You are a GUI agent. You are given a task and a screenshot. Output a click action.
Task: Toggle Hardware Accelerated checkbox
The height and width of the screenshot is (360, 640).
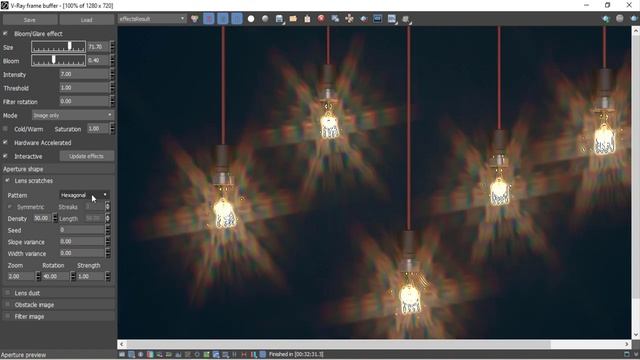(x=5, y=142)
